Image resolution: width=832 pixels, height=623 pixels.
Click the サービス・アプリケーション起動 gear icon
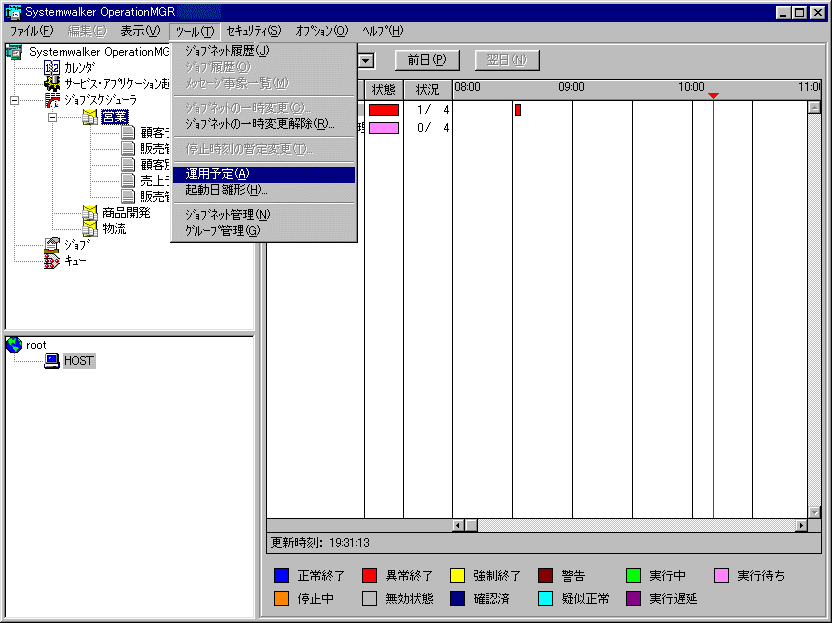click(51, 83)
